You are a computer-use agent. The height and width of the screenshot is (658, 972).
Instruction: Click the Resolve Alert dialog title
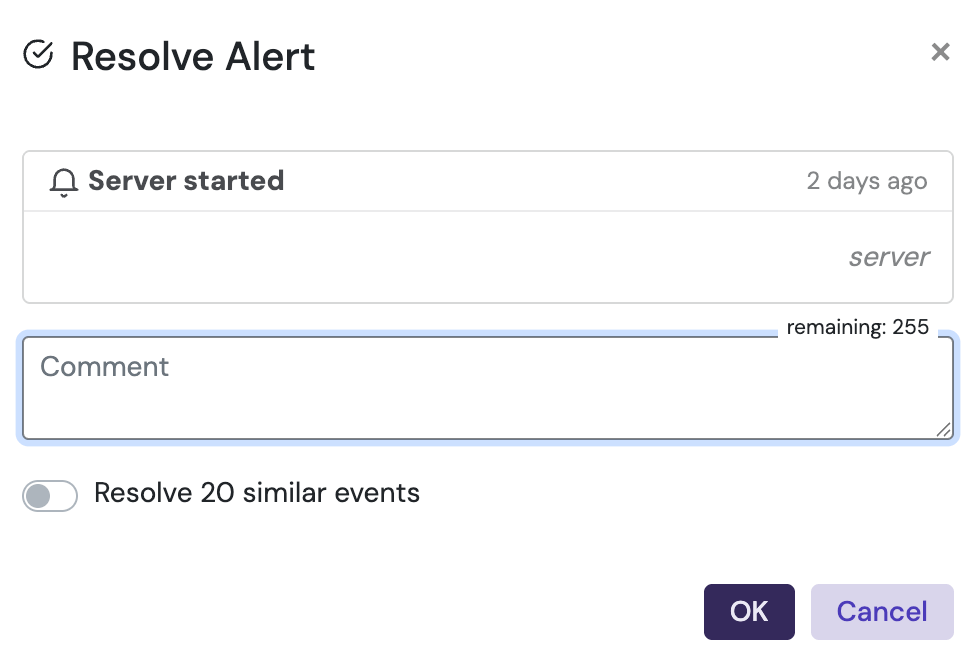pyautogui.click(x=192, y=57)
